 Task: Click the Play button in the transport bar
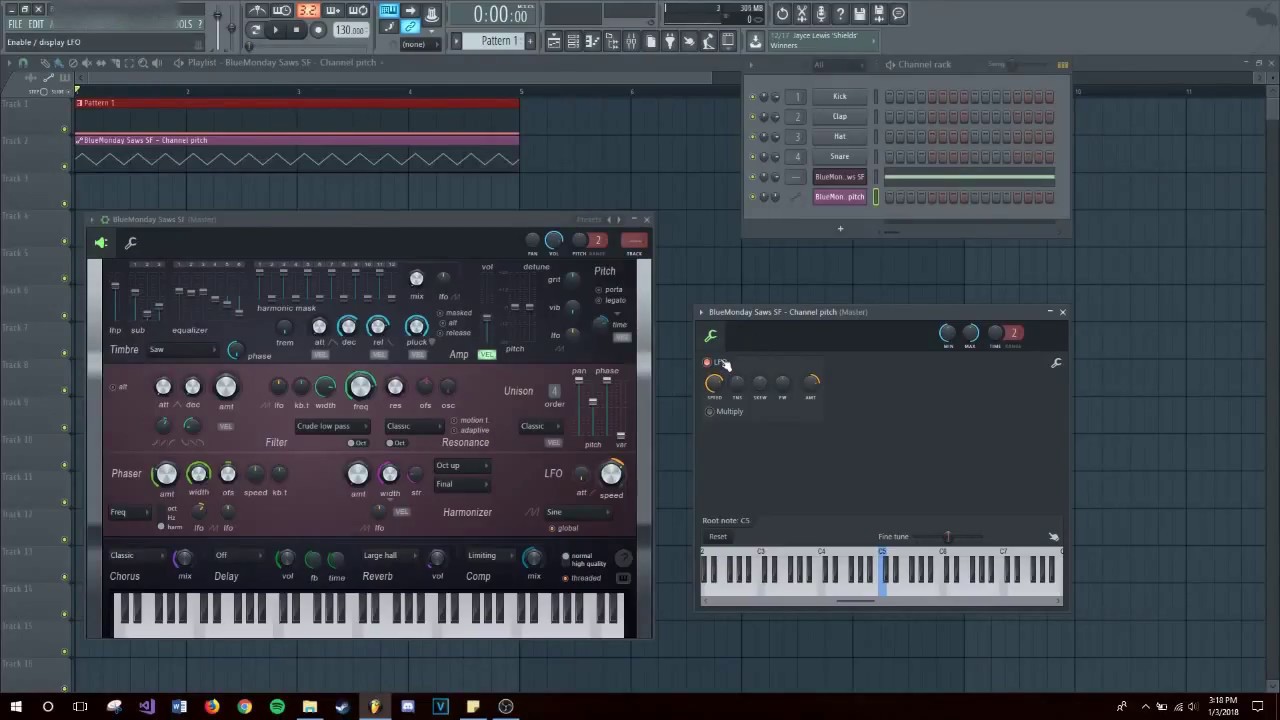(x=275, y=30)
